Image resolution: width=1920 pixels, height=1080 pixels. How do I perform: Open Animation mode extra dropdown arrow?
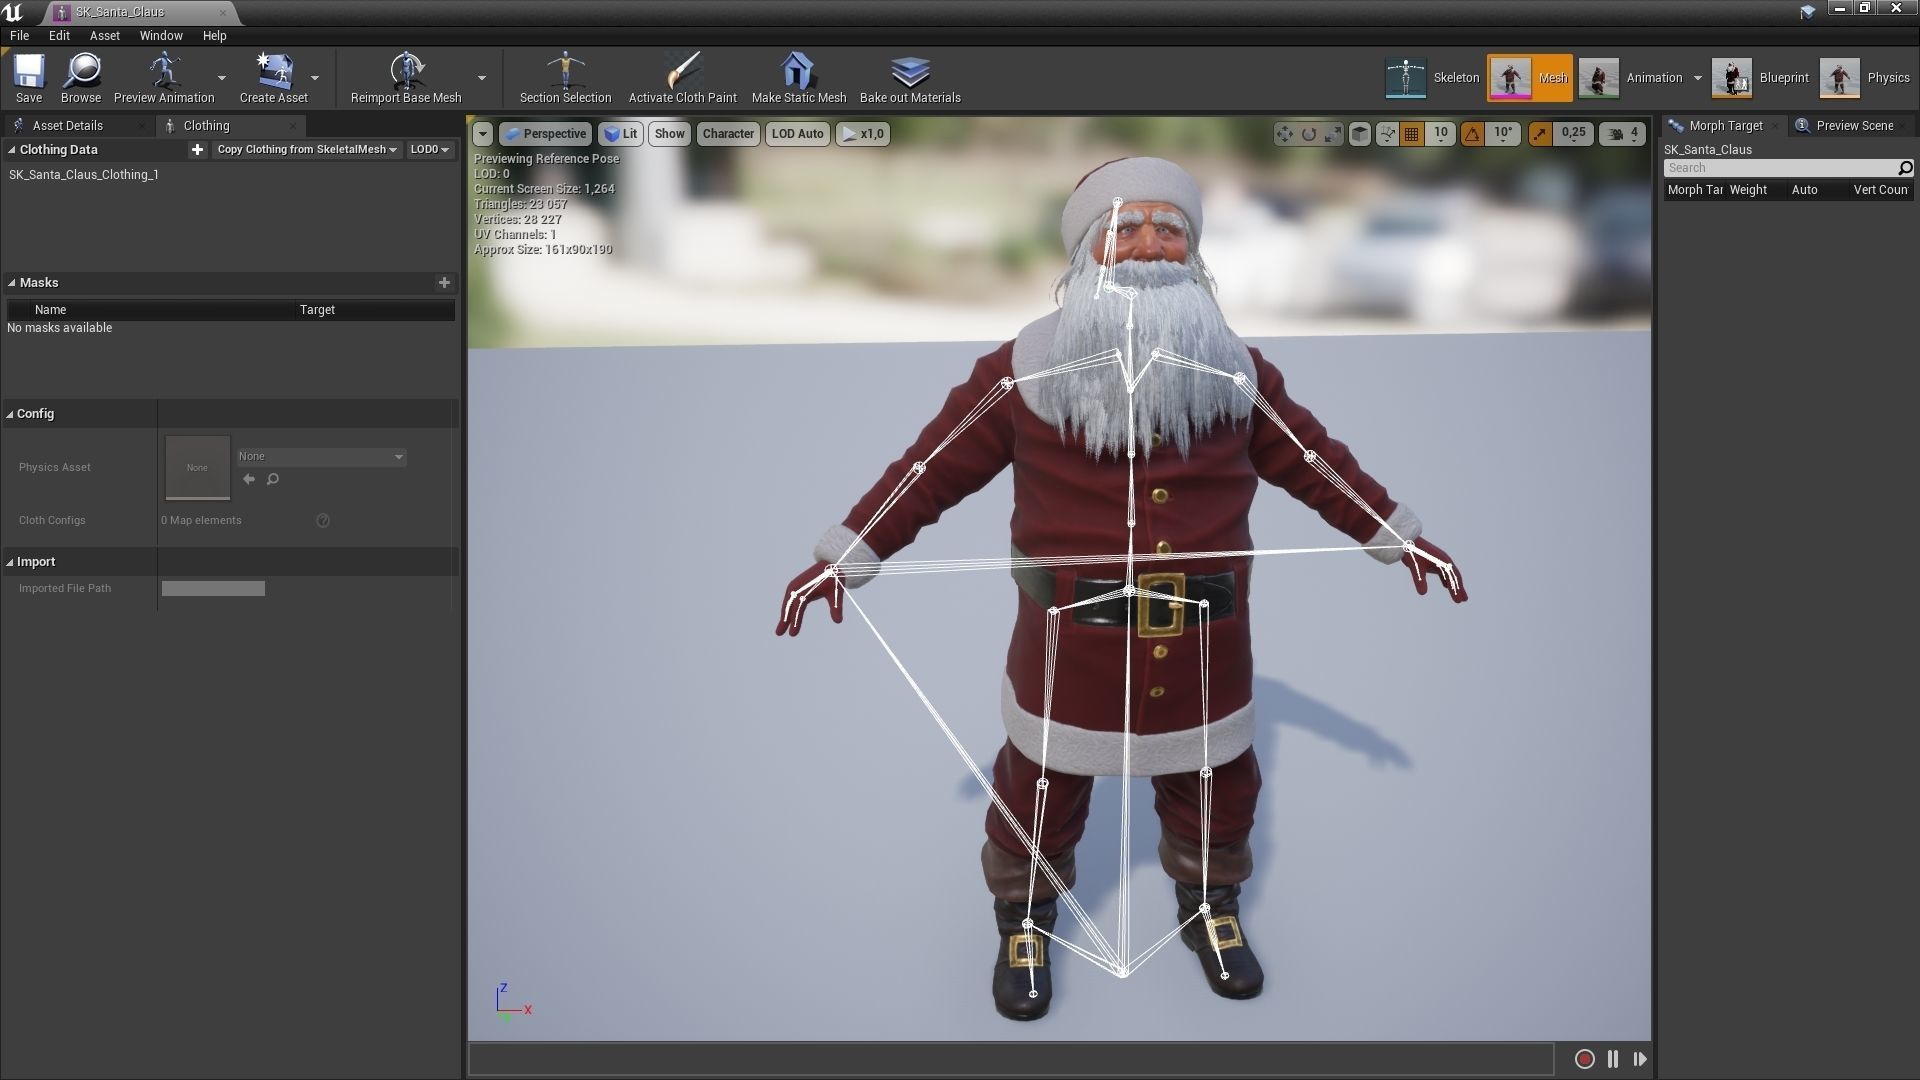pos(1698,78)
